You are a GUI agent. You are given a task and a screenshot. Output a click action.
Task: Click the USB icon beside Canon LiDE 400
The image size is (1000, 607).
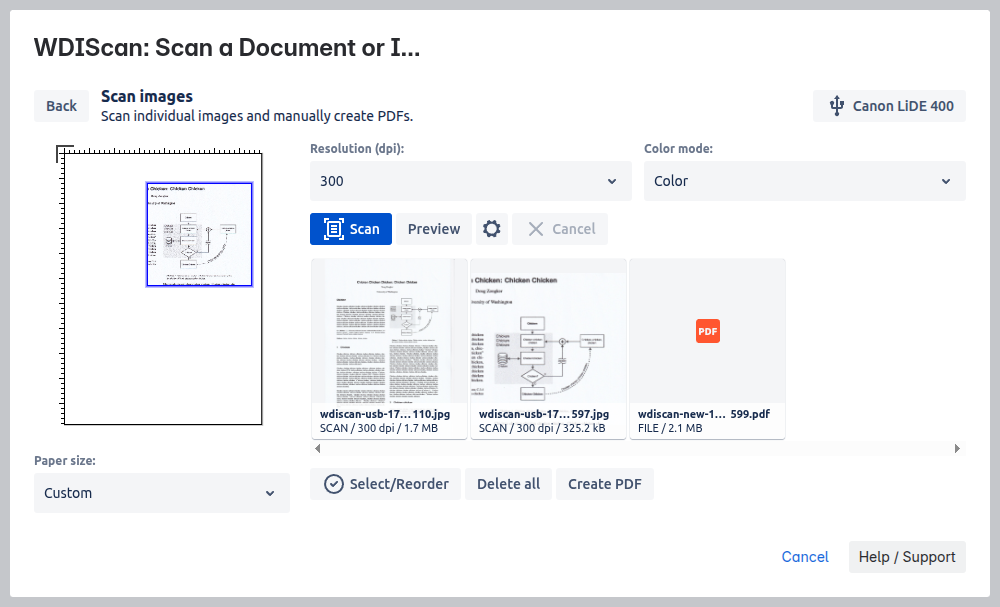pyautogui.click(x=837, y=106)
